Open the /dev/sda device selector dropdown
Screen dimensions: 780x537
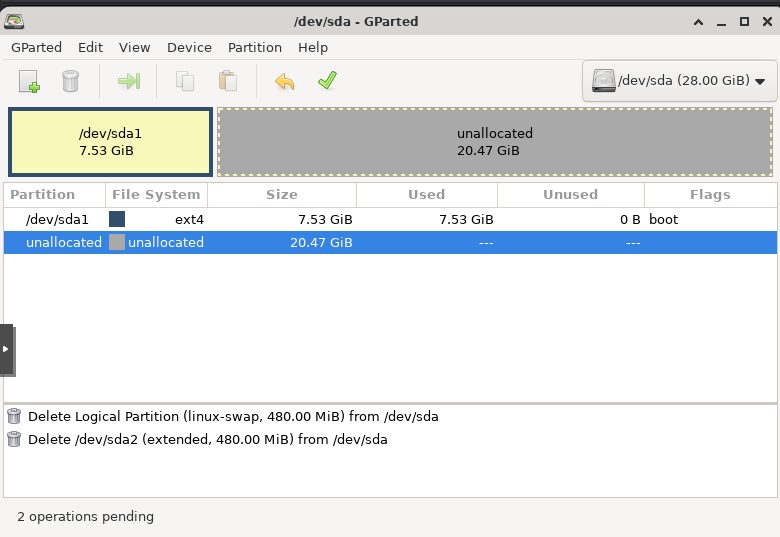click(x=680, y=81)
